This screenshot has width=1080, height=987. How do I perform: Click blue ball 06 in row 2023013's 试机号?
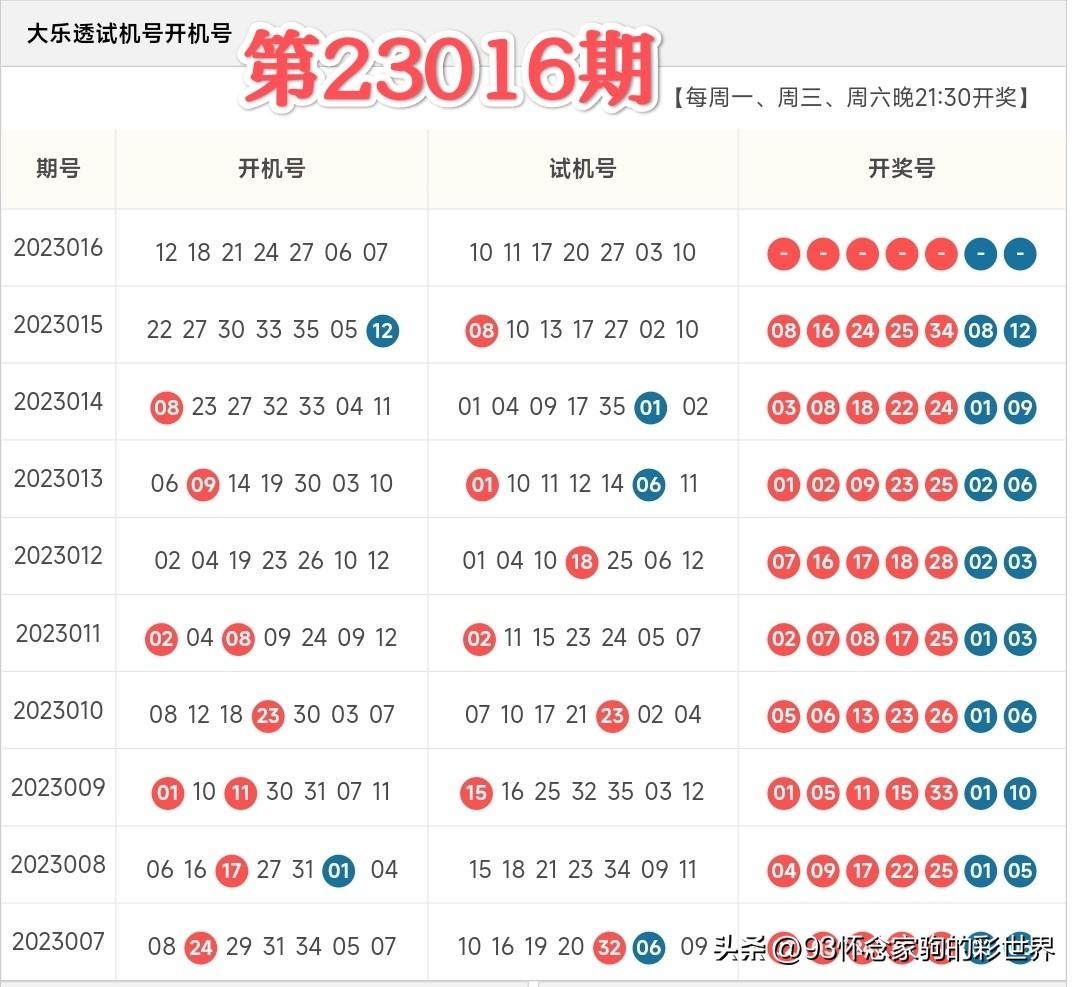[x=649, y=485]
